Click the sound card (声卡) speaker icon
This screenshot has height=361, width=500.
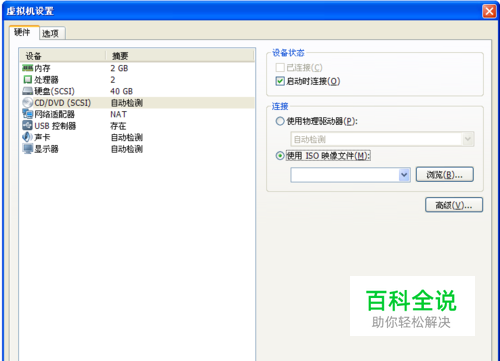click(x=27, y=137)
